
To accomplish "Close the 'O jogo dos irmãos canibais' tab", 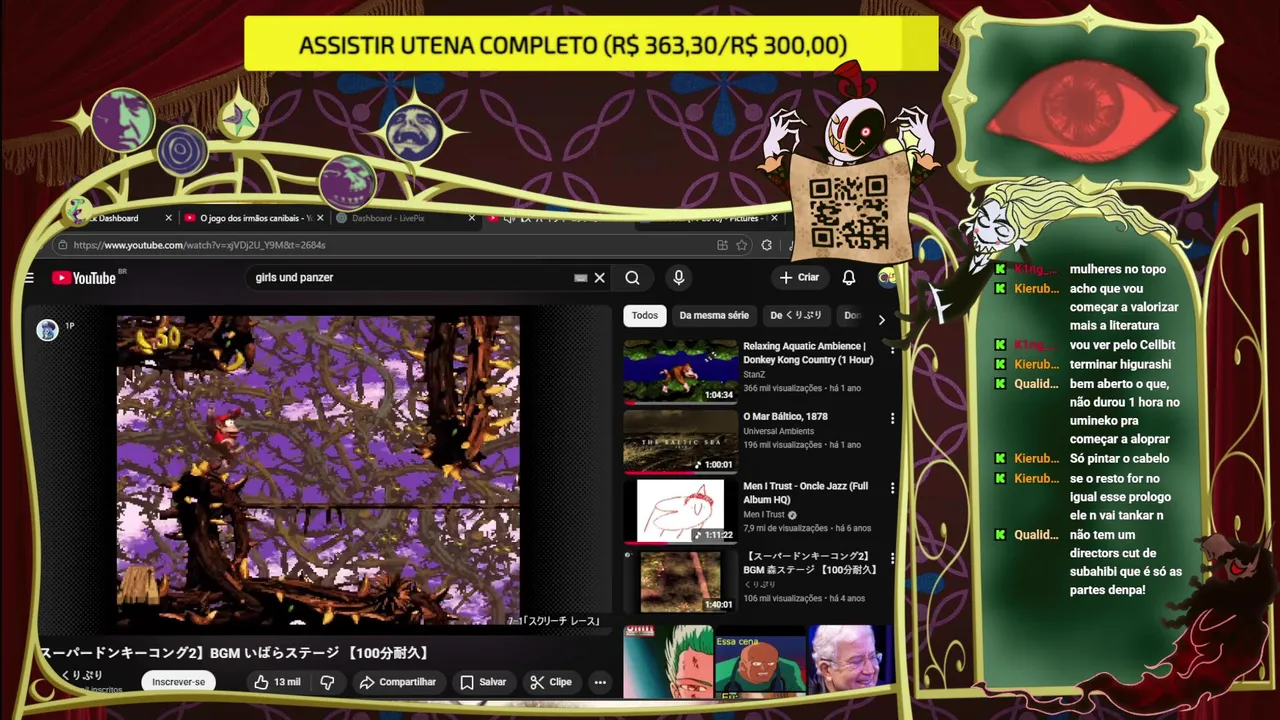I will [x=321, y=218].
